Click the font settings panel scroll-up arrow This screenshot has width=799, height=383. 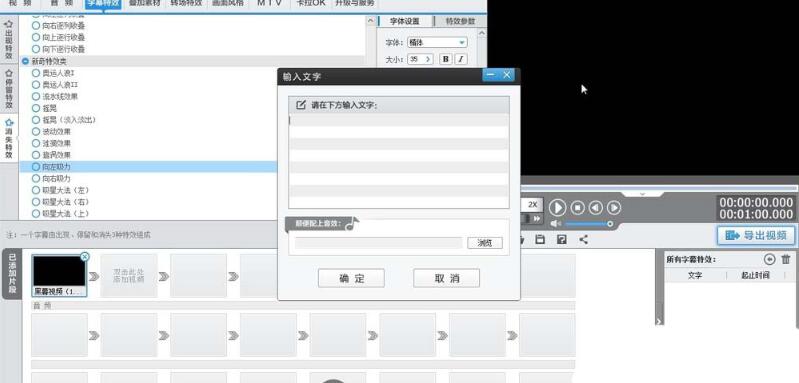[481, 33]
